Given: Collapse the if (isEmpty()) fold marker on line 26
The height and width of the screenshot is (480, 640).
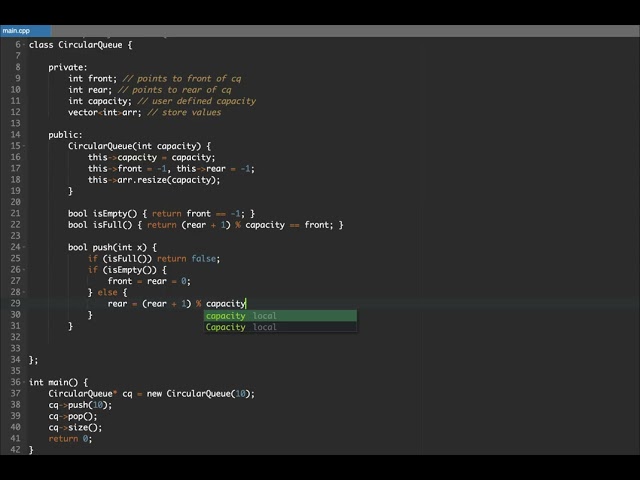Looking at the screenshot, I should [x=24, y=269].
